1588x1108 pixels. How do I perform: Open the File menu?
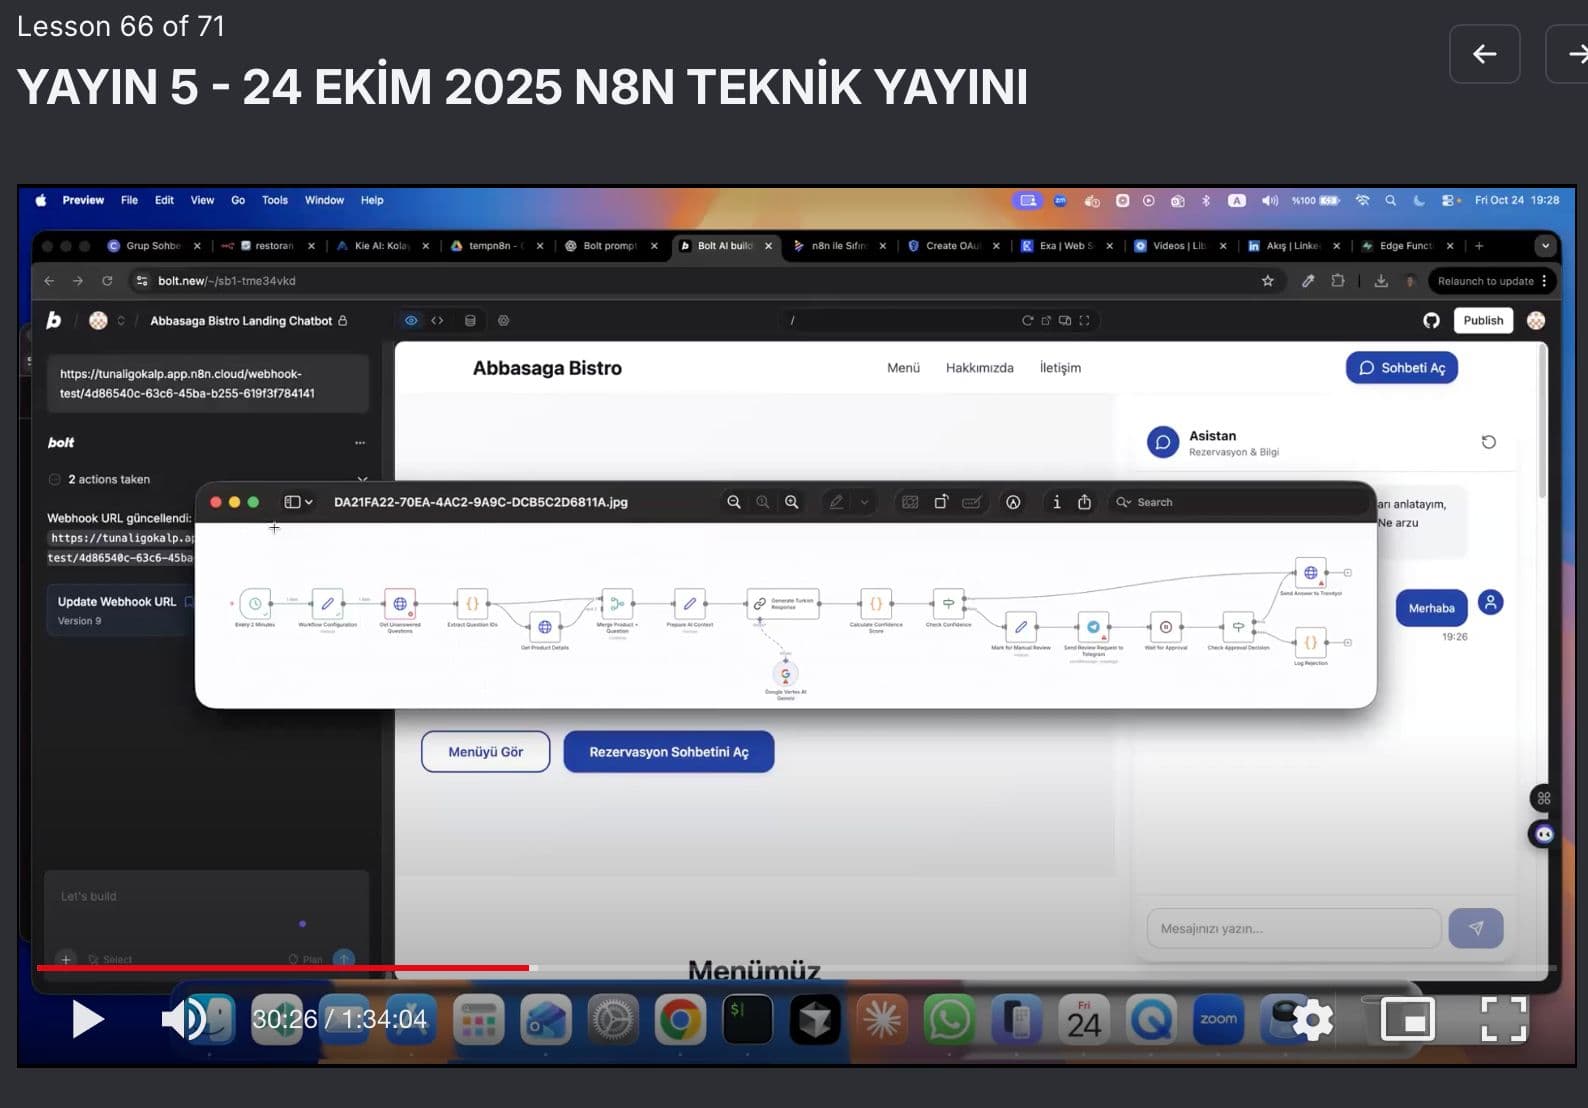click(129, 200)
